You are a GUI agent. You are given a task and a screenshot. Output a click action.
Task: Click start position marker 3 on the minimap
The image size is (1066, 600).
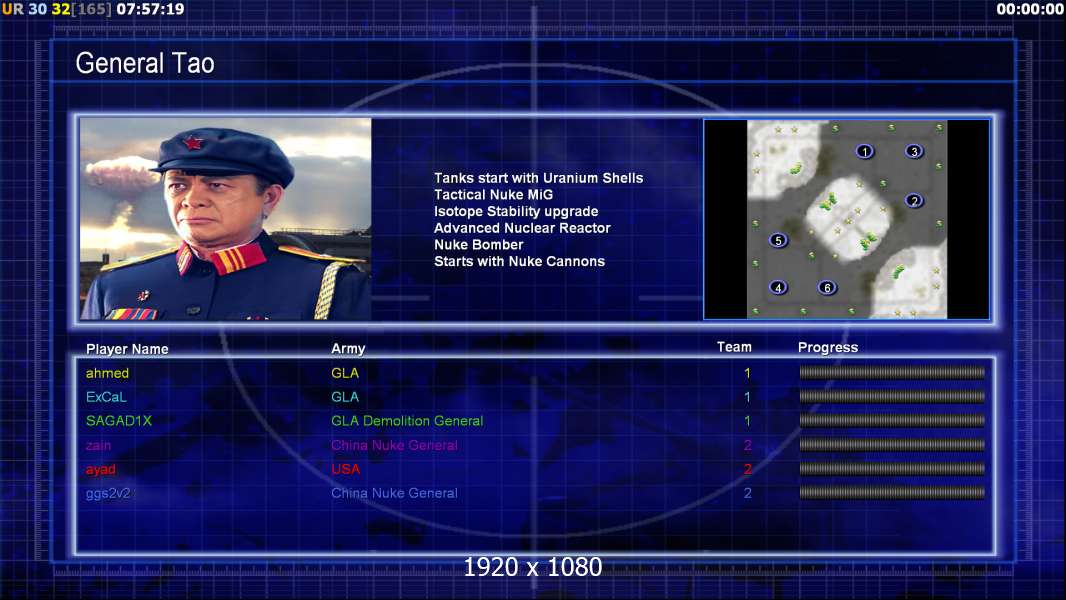pos(914,152)
